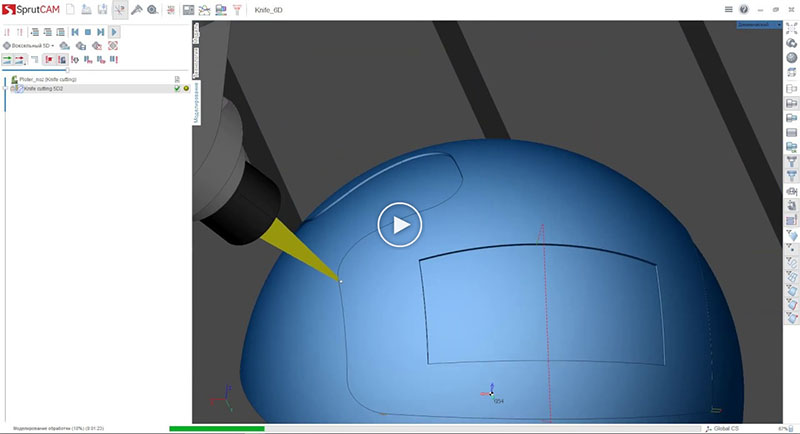
Task: Step to simulation end
Action: 101,32
